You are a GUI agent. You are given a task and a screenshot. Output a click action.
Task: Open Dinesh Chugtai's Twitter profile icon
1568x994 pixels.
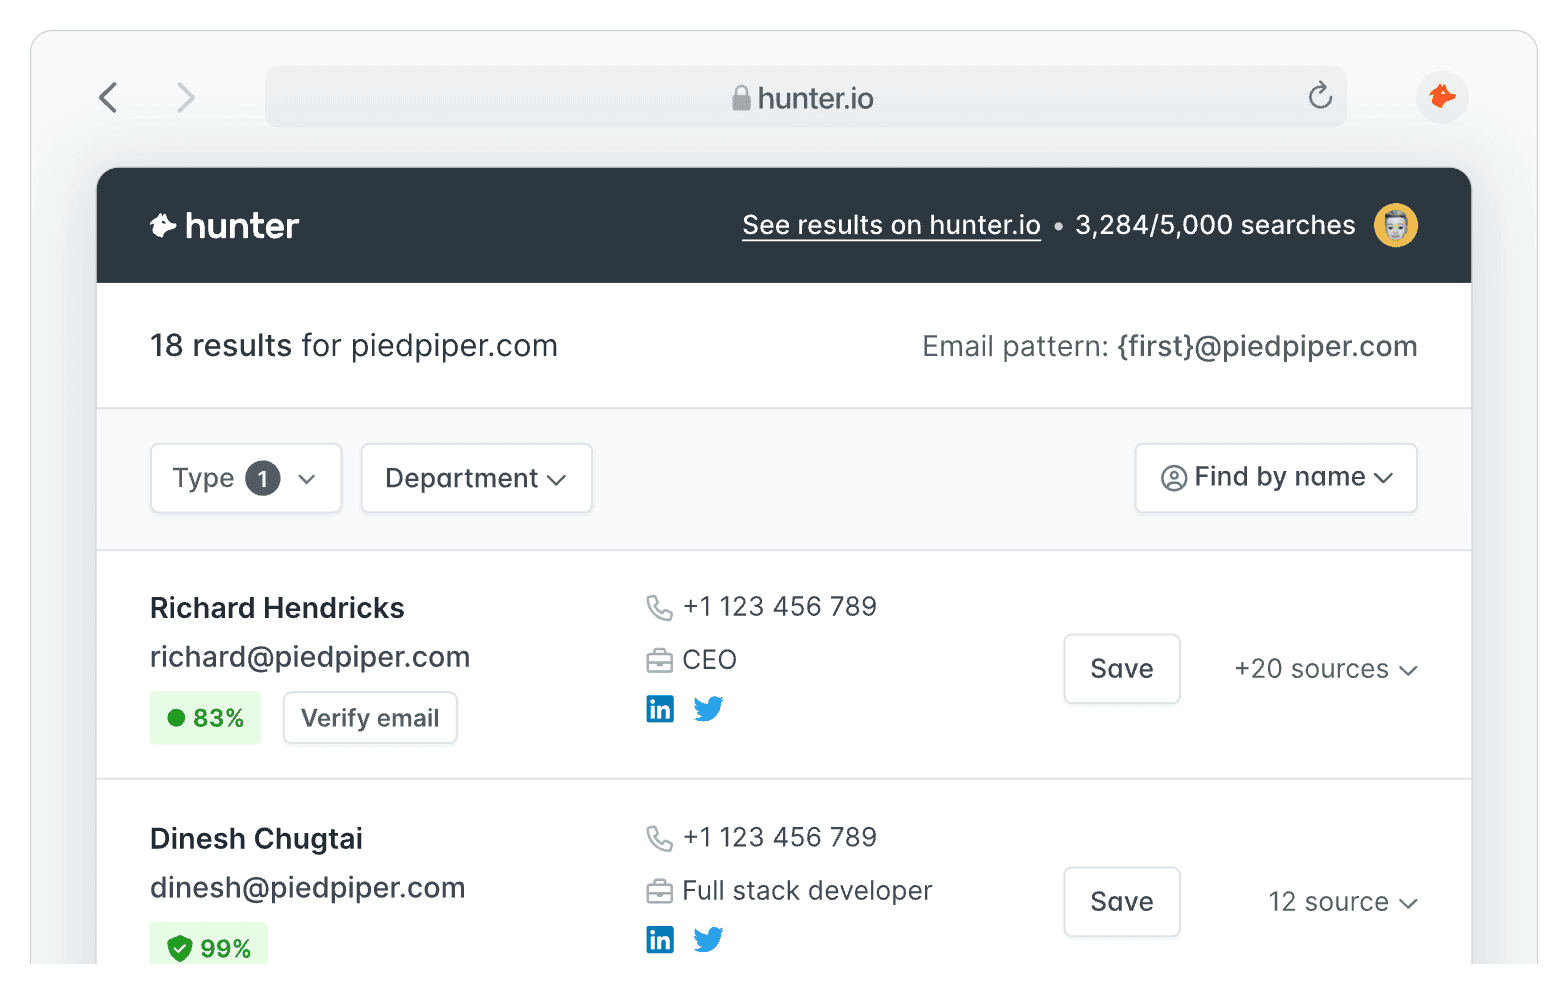coord(708,940)
